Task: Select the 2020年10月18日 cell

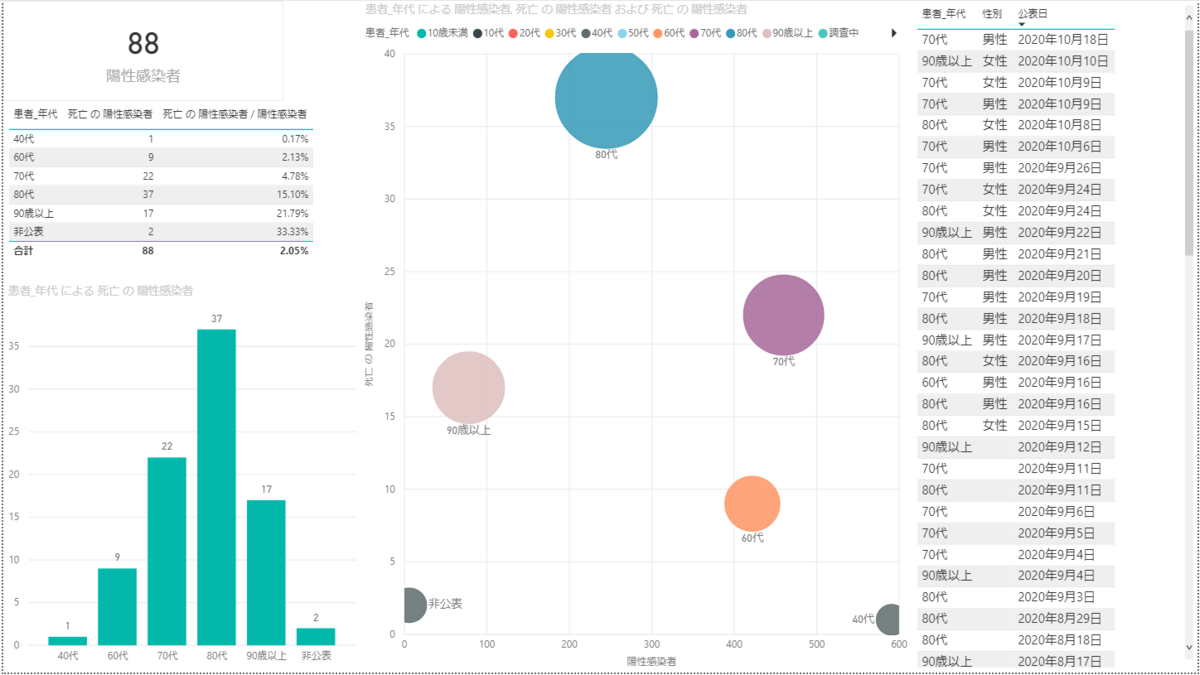Action: [x=1064, y=40]
